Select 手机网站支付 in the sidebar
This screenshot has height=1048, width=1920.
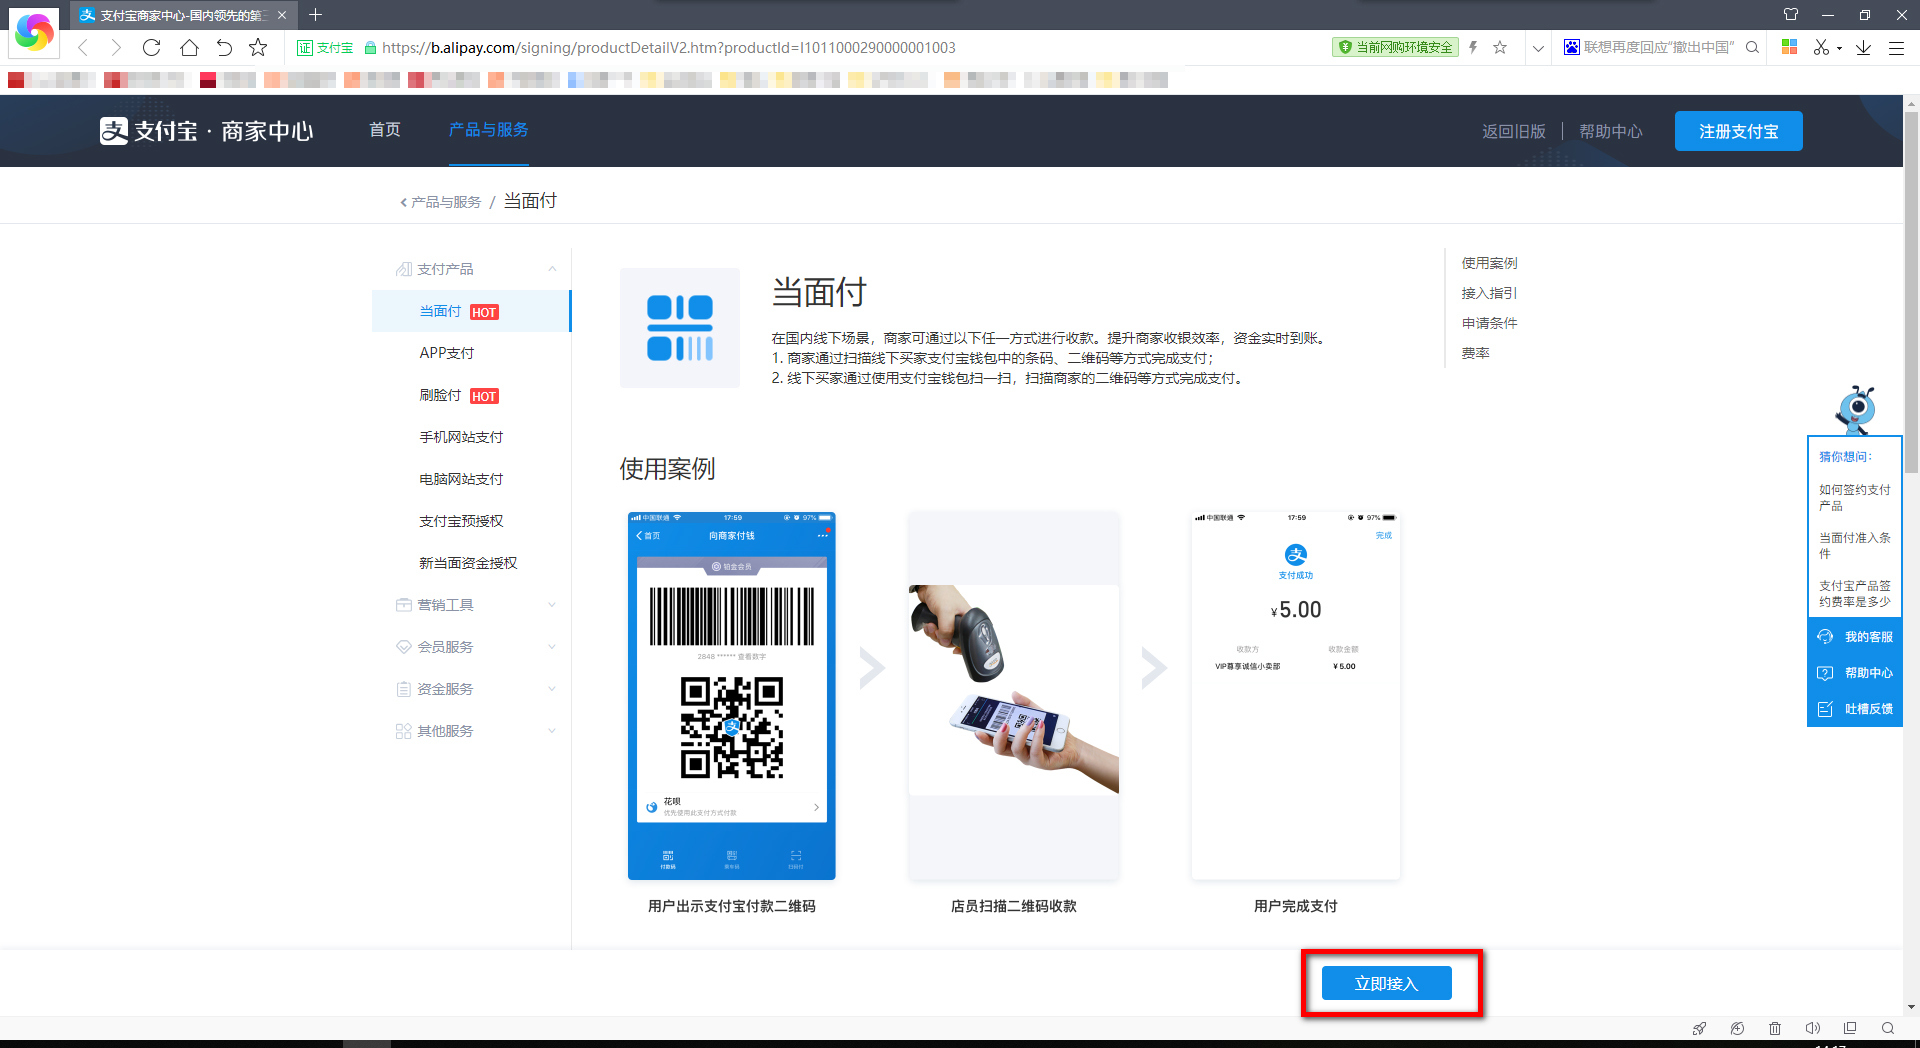pos(461,437)
